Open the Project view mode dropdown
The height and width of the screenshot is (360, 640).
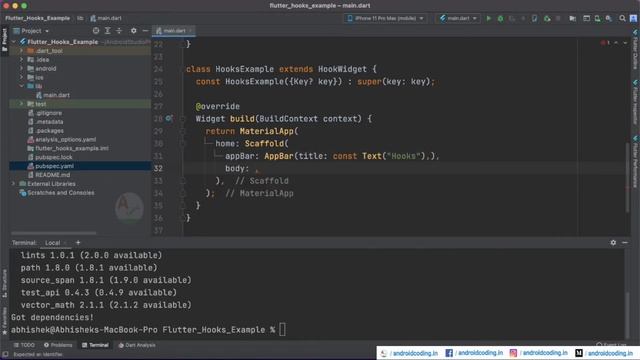pyautogui.click(x=31, y=31)
